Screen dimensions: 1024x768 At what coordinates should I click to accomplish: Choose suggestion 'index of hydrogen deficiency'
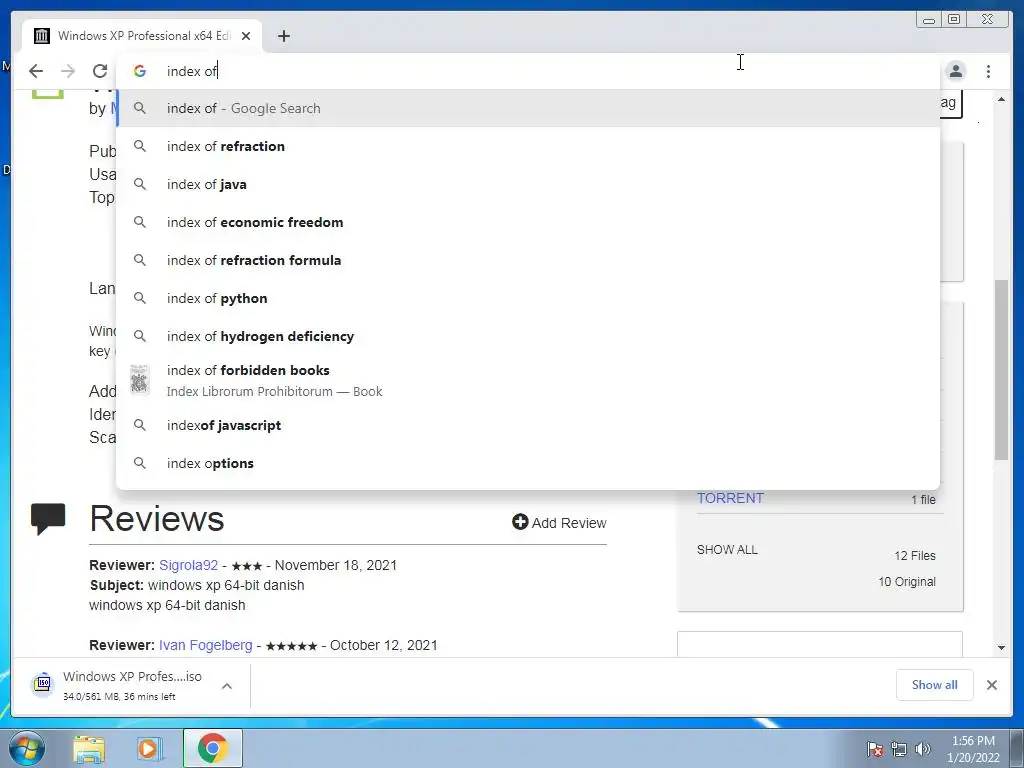coord(528,336)
